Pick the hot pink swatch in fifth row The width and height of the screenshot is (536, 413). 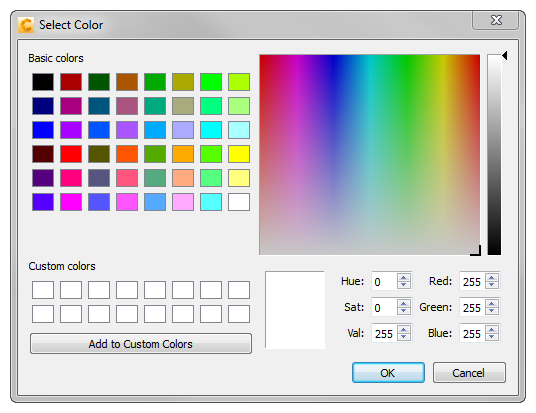click(71, 178)
